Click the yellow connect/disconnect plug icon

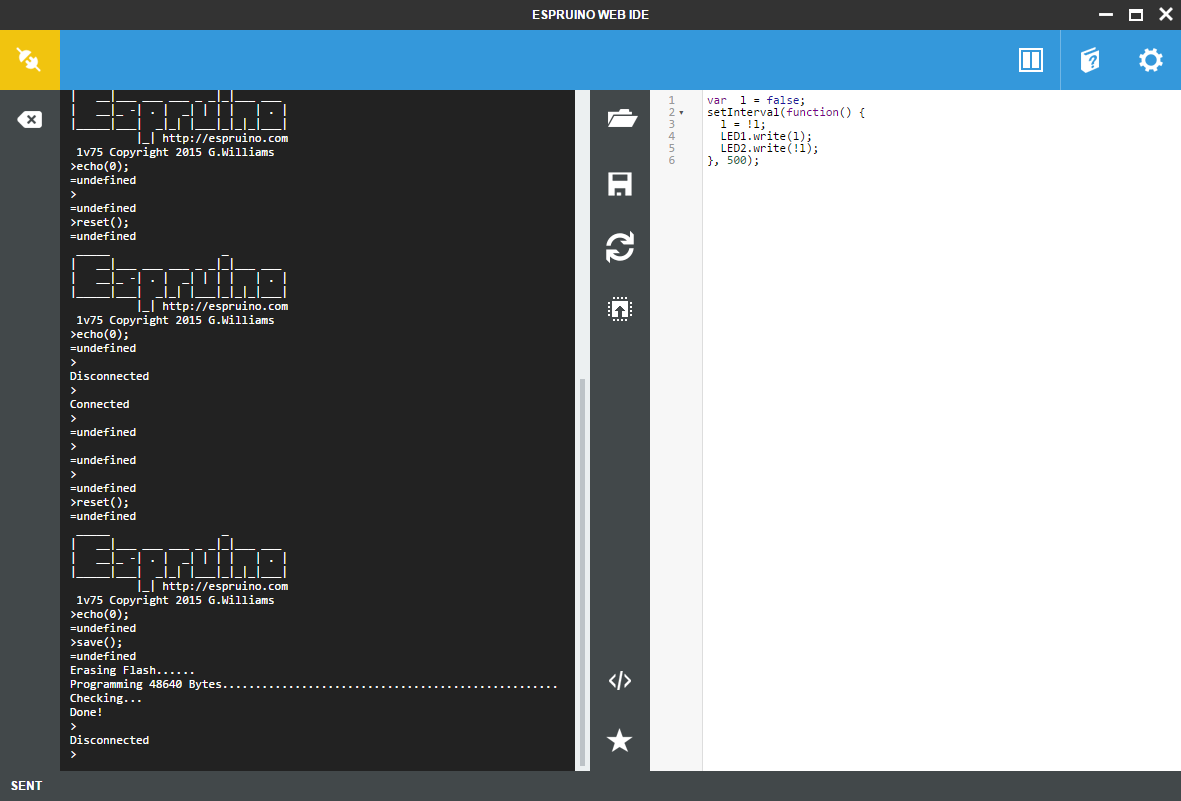29,60
